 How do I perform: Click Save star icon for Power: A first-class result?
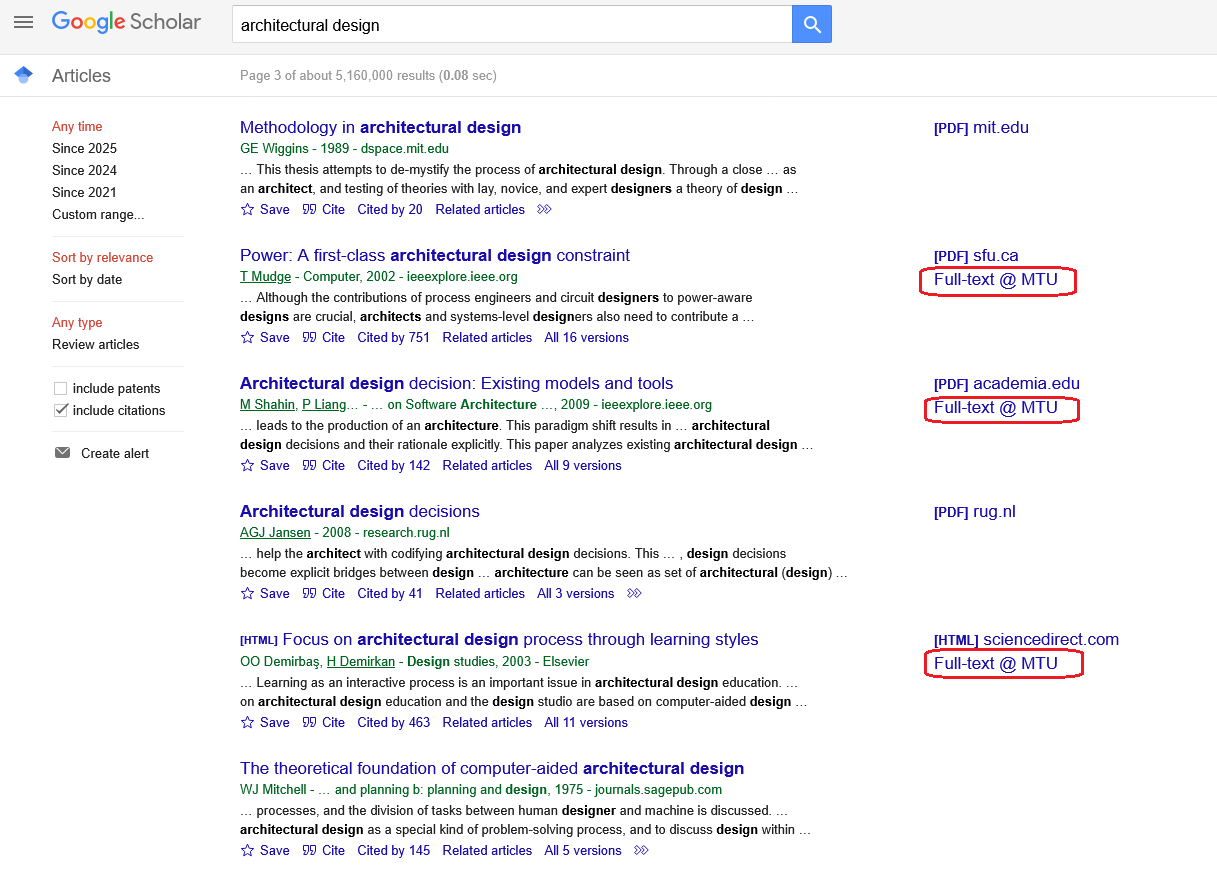[247, 337]
